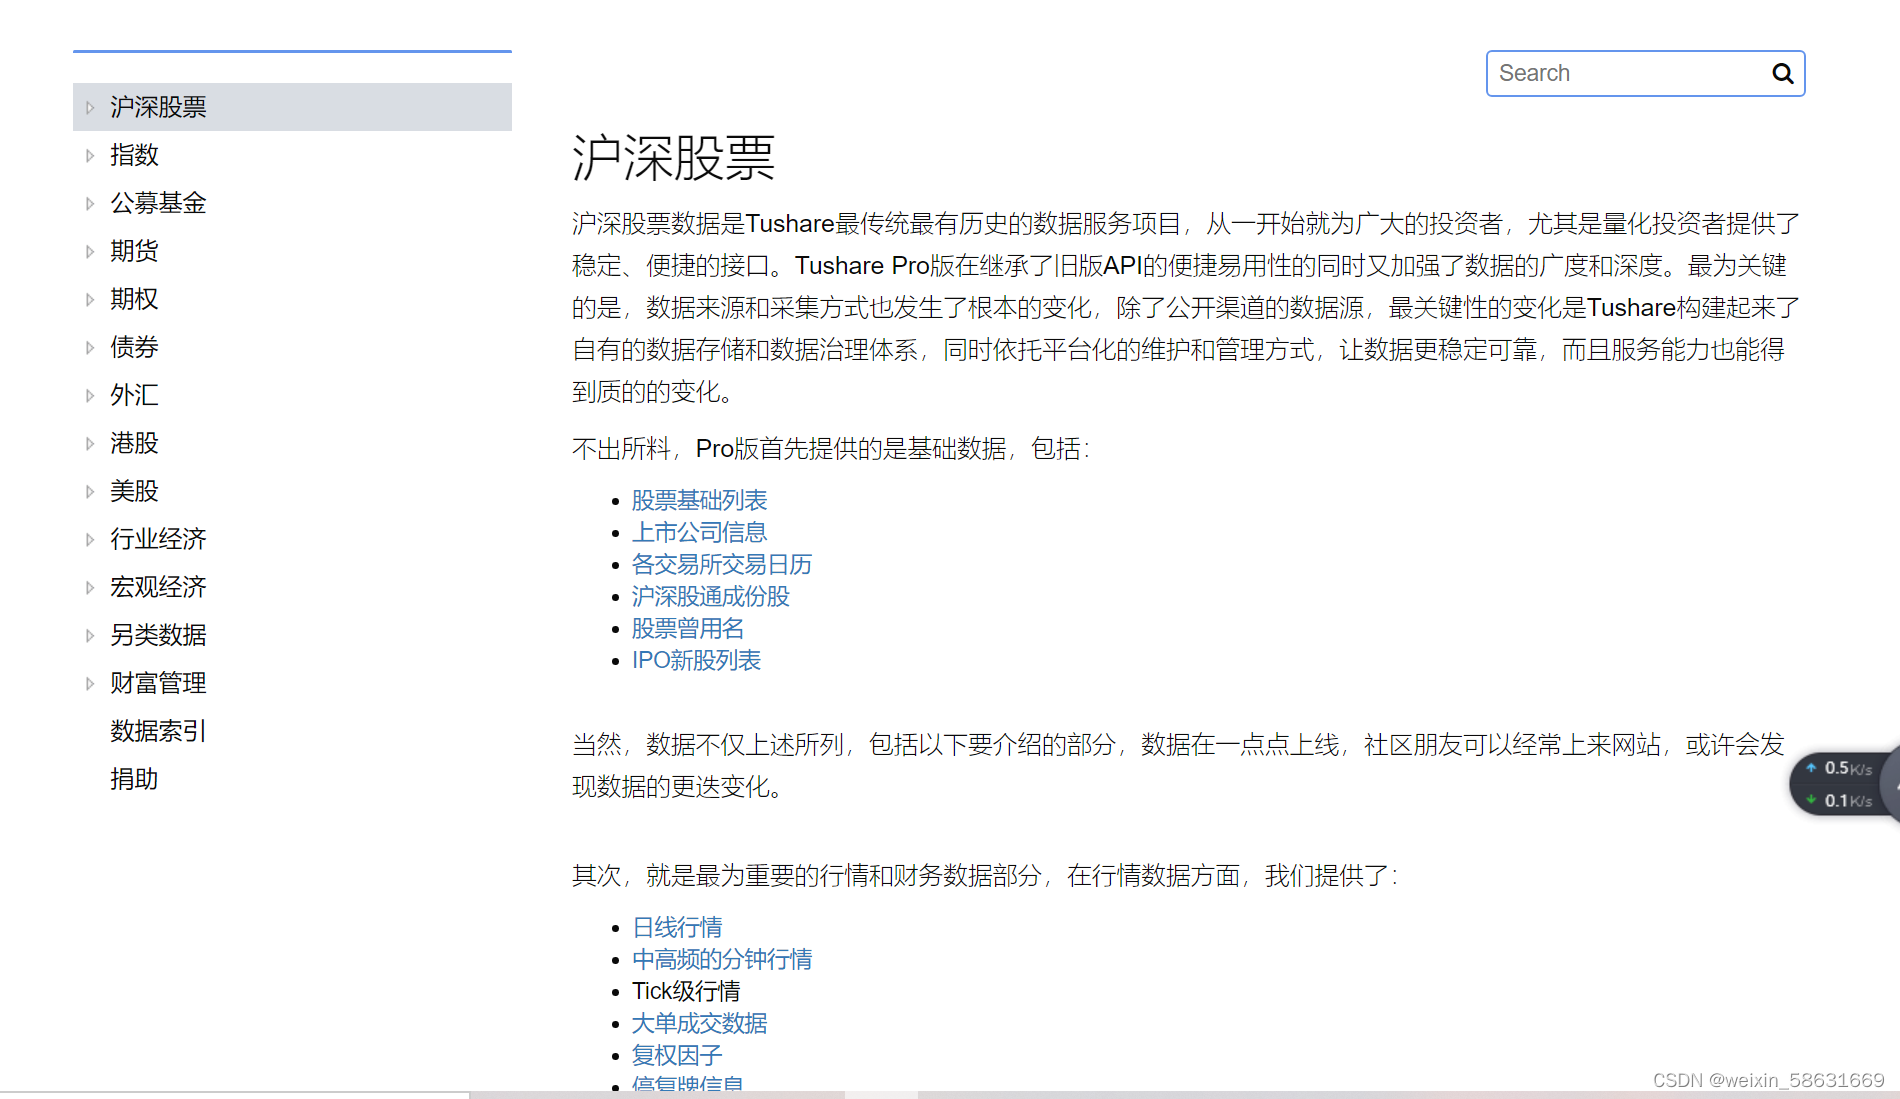Click the 沪深股票 page heading
The width and height of the screenshot is (1900, 1099).
coord(674,158)
